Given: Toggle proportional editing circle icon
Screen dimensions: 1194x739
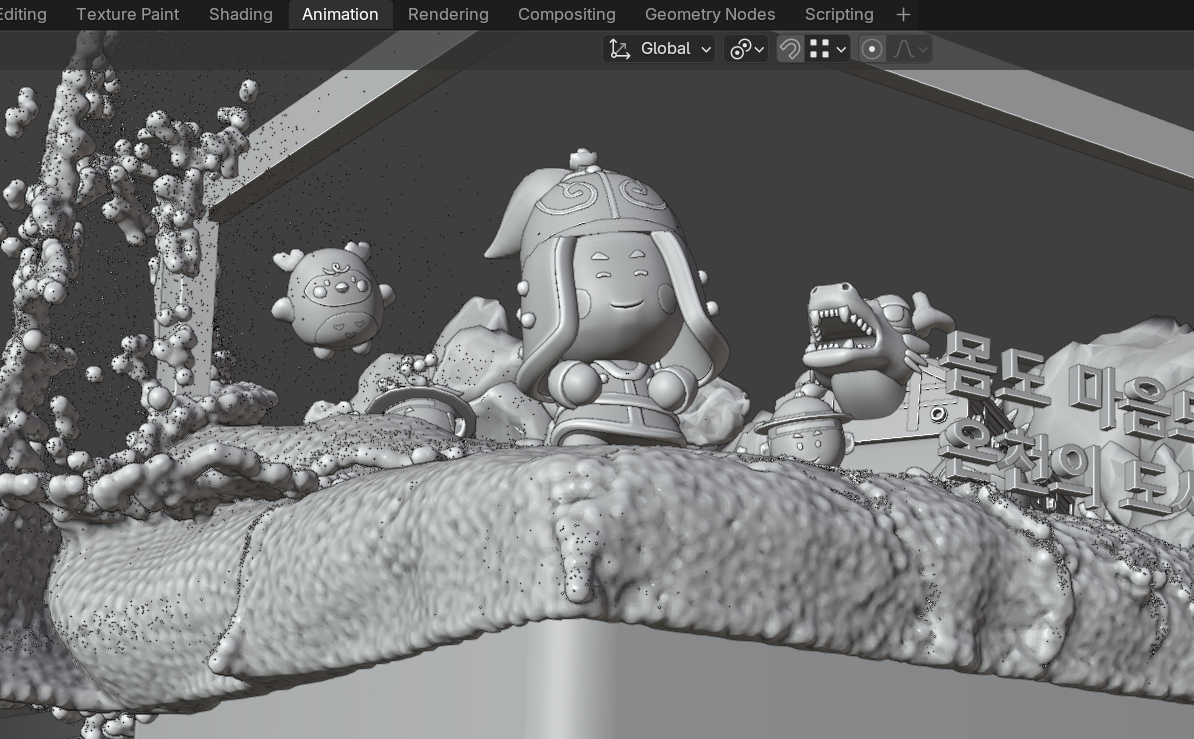Looking at the screenshot, I should 872,50.
